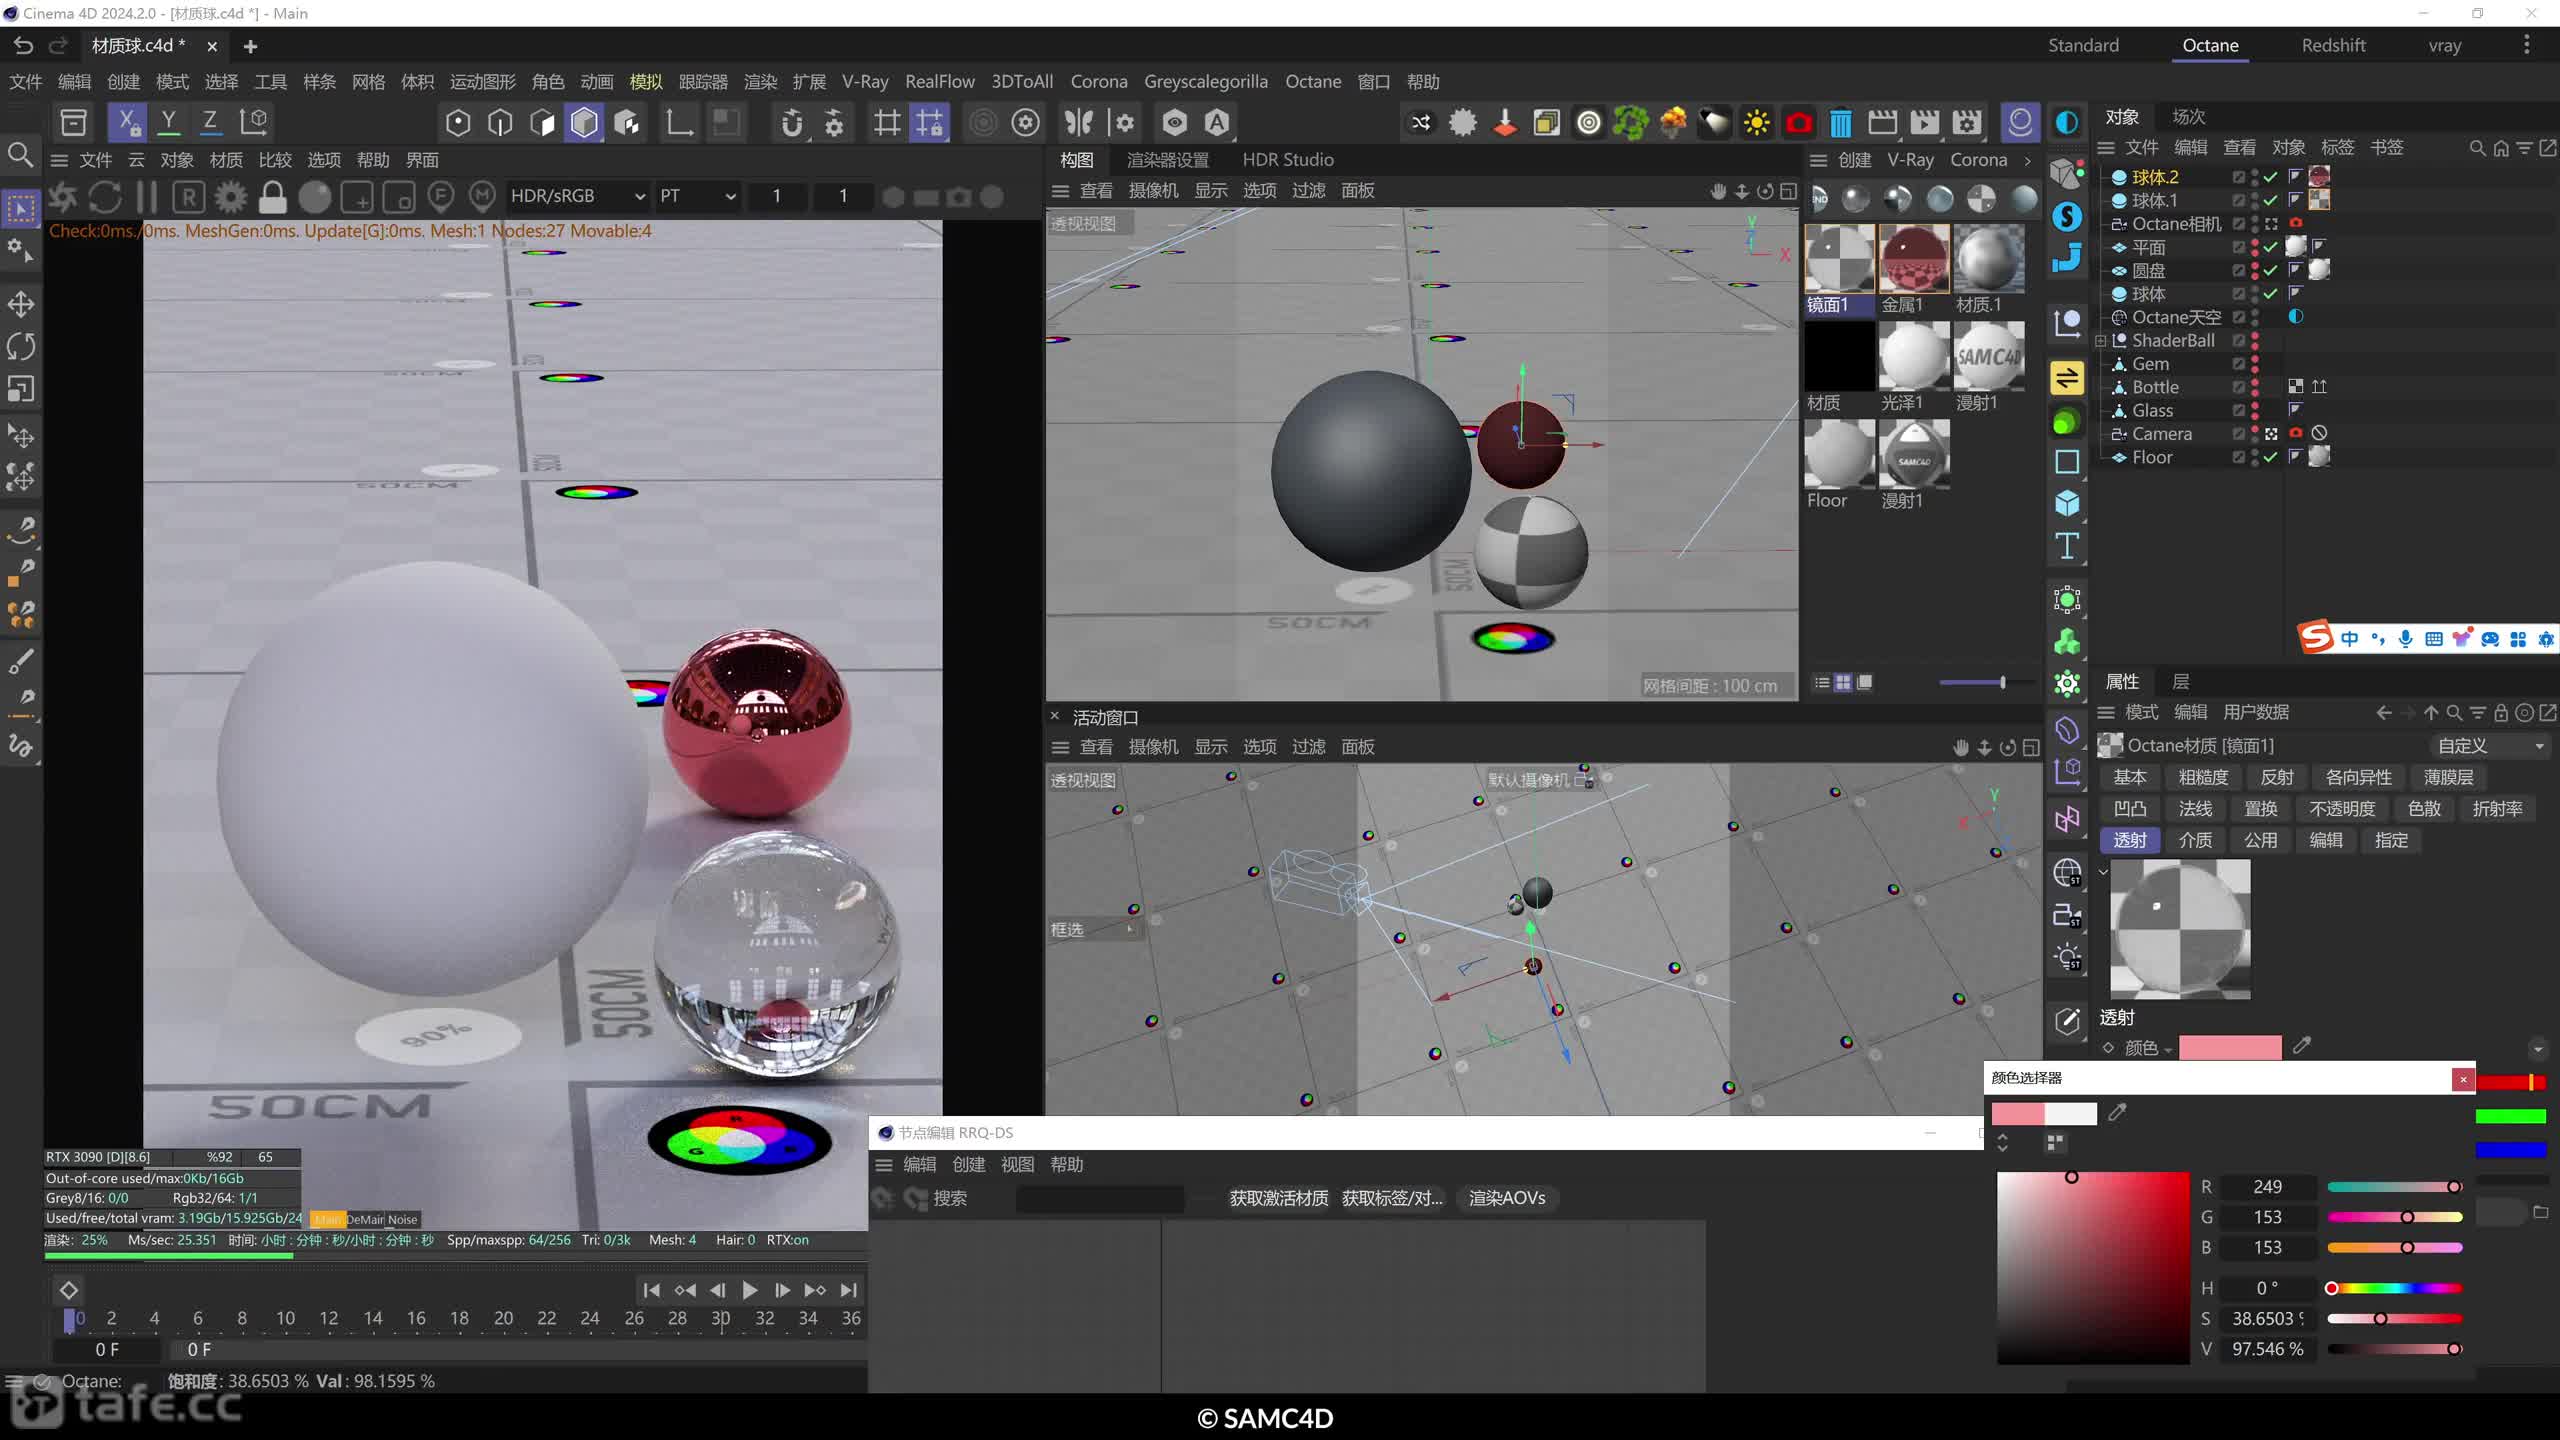Click Octane render lock icon
The width and height of the screenshot is (2560, 1440).
point(272,197)
